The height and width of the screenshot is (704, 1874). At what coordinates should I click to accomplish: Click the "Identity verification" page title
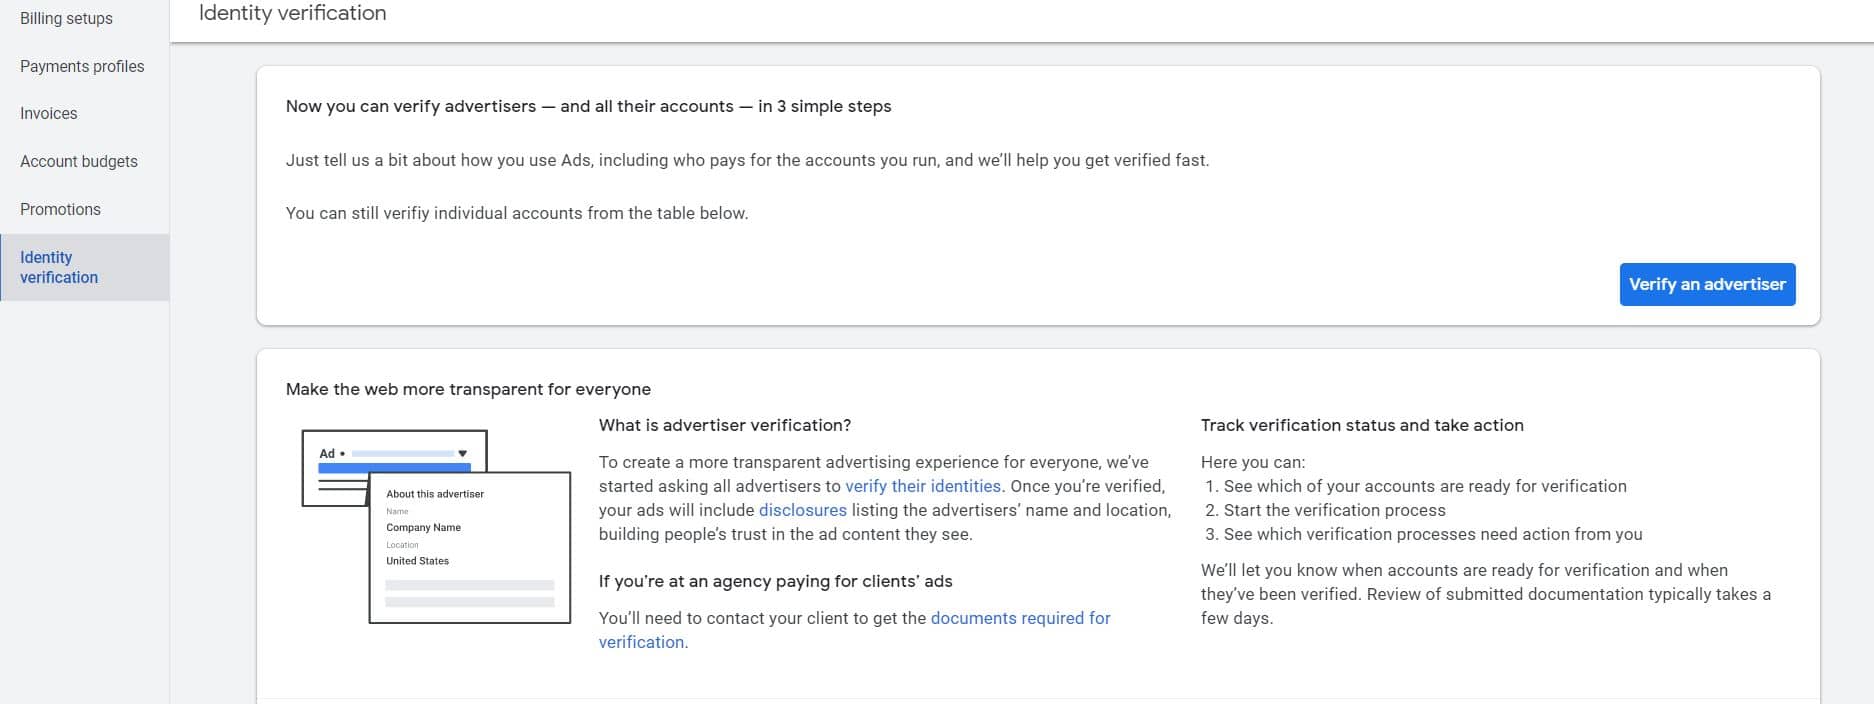[292, 13]
